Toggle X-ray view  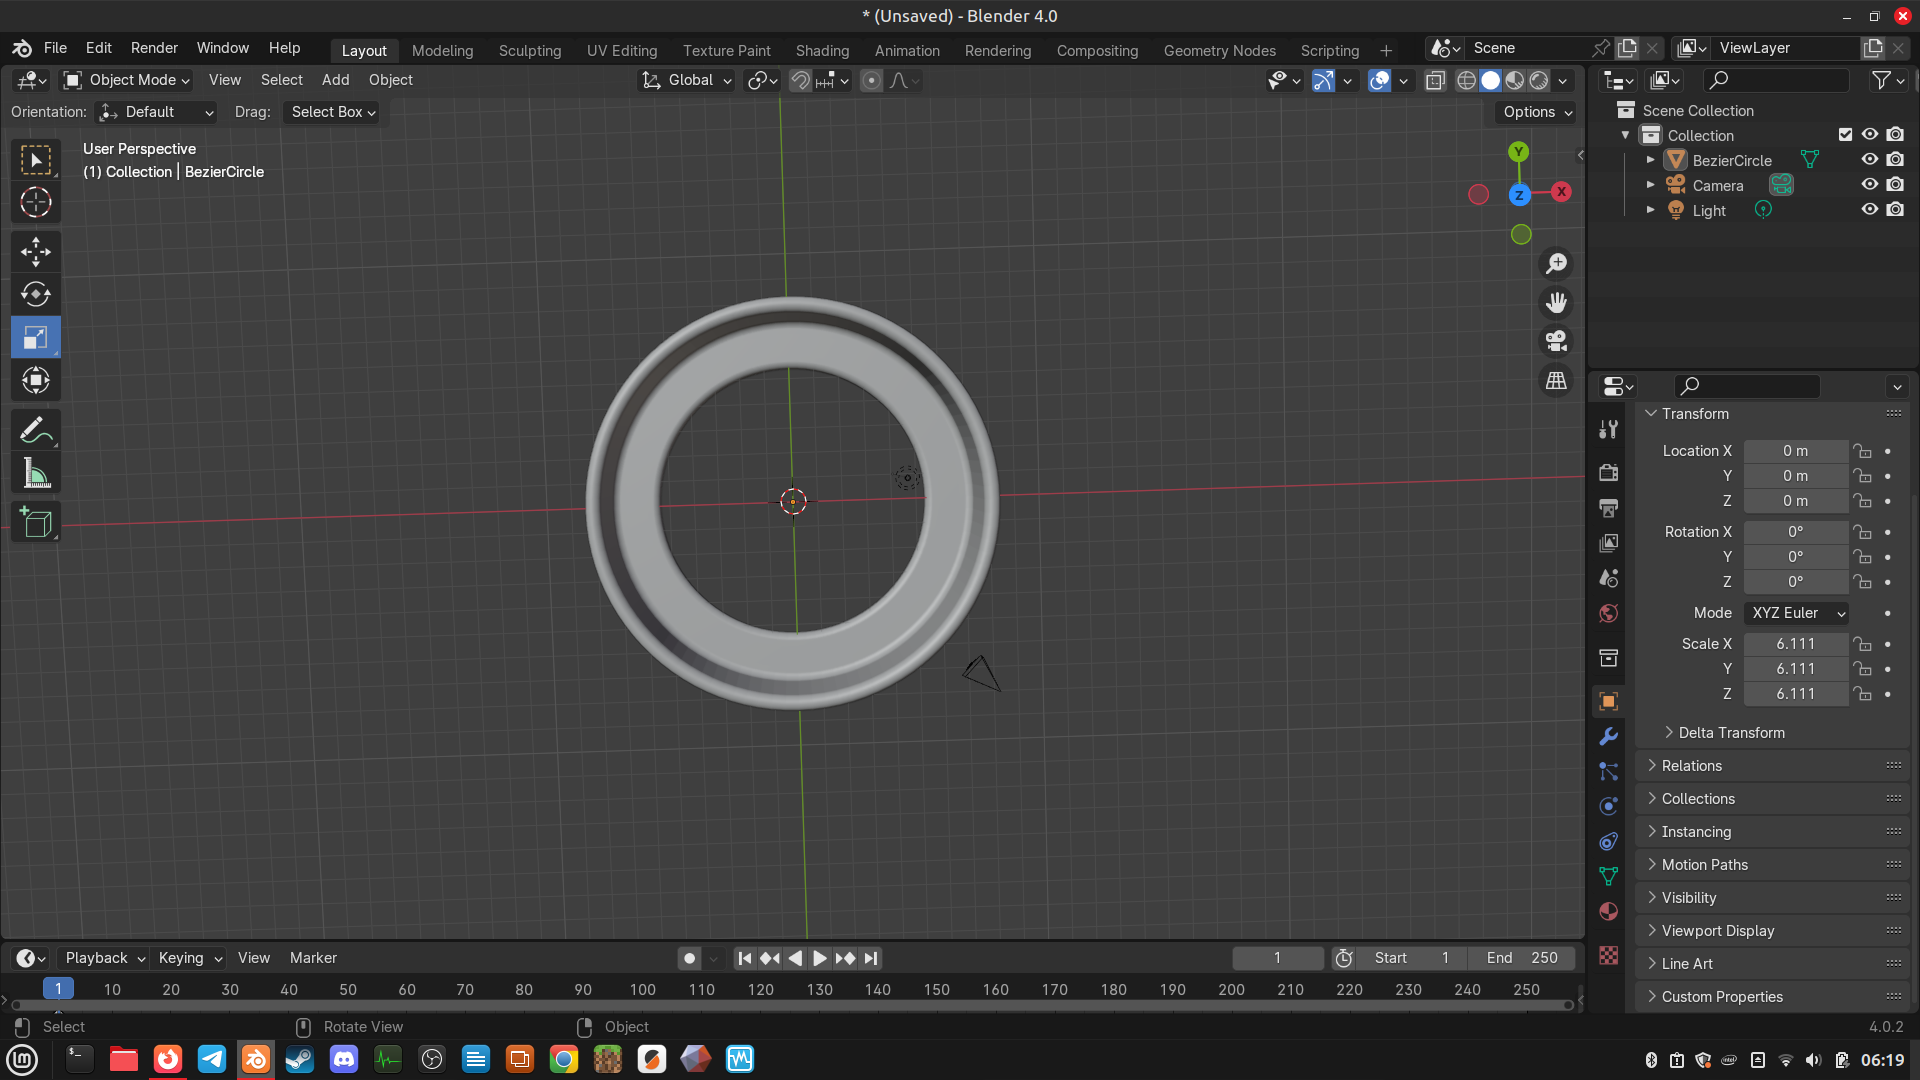[x=1435, y=80]
